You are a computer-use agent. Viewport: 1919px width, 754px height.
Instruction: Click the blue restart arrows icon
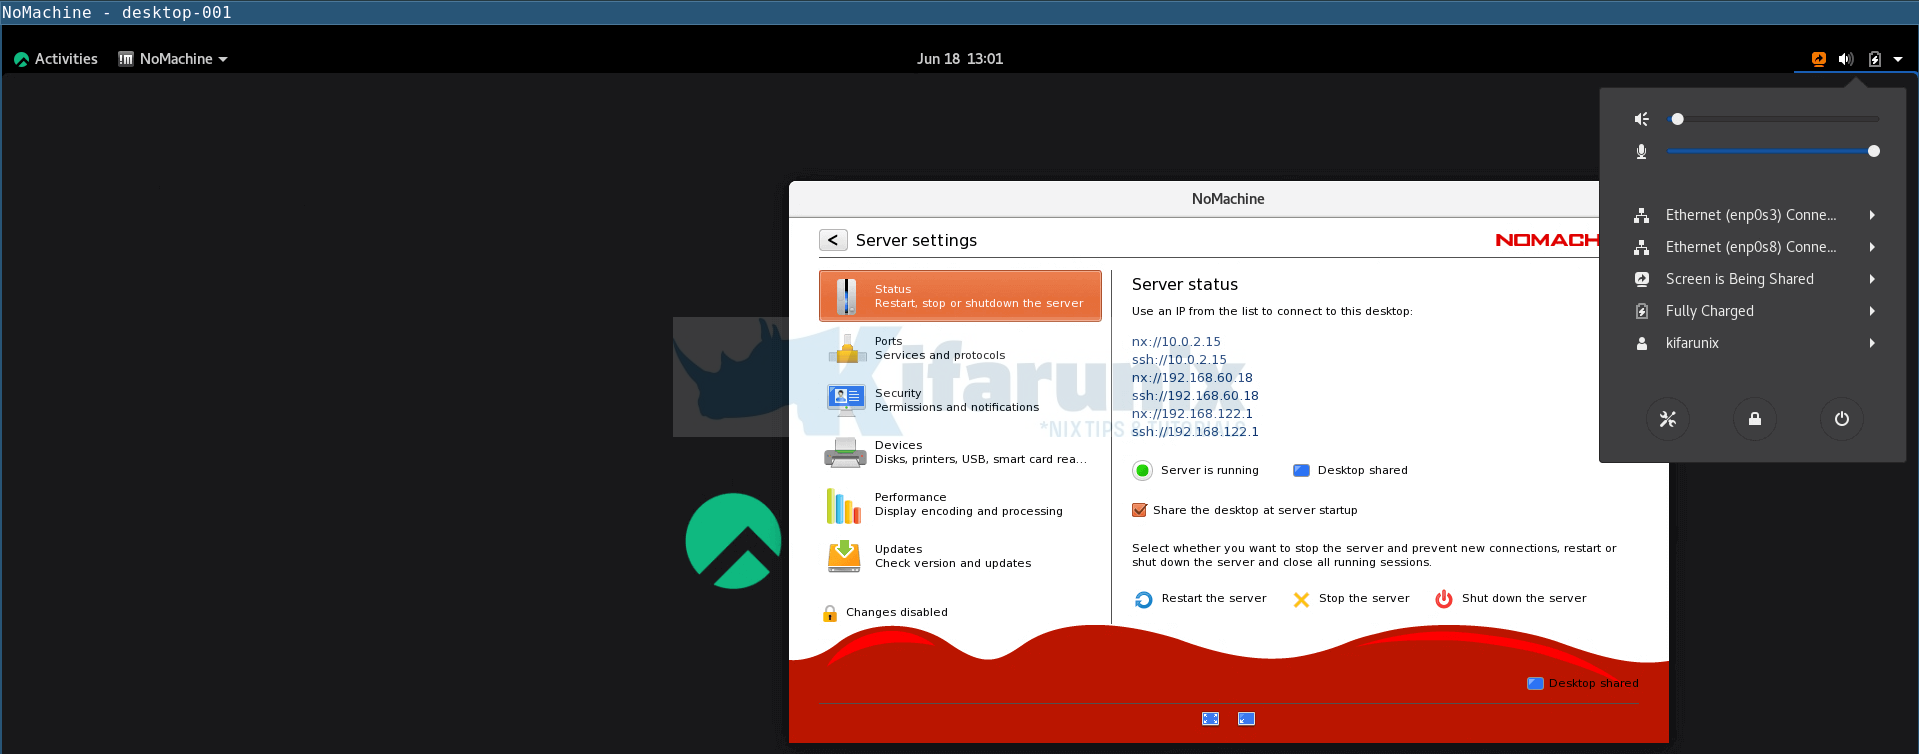click(x=1144, y=599)
